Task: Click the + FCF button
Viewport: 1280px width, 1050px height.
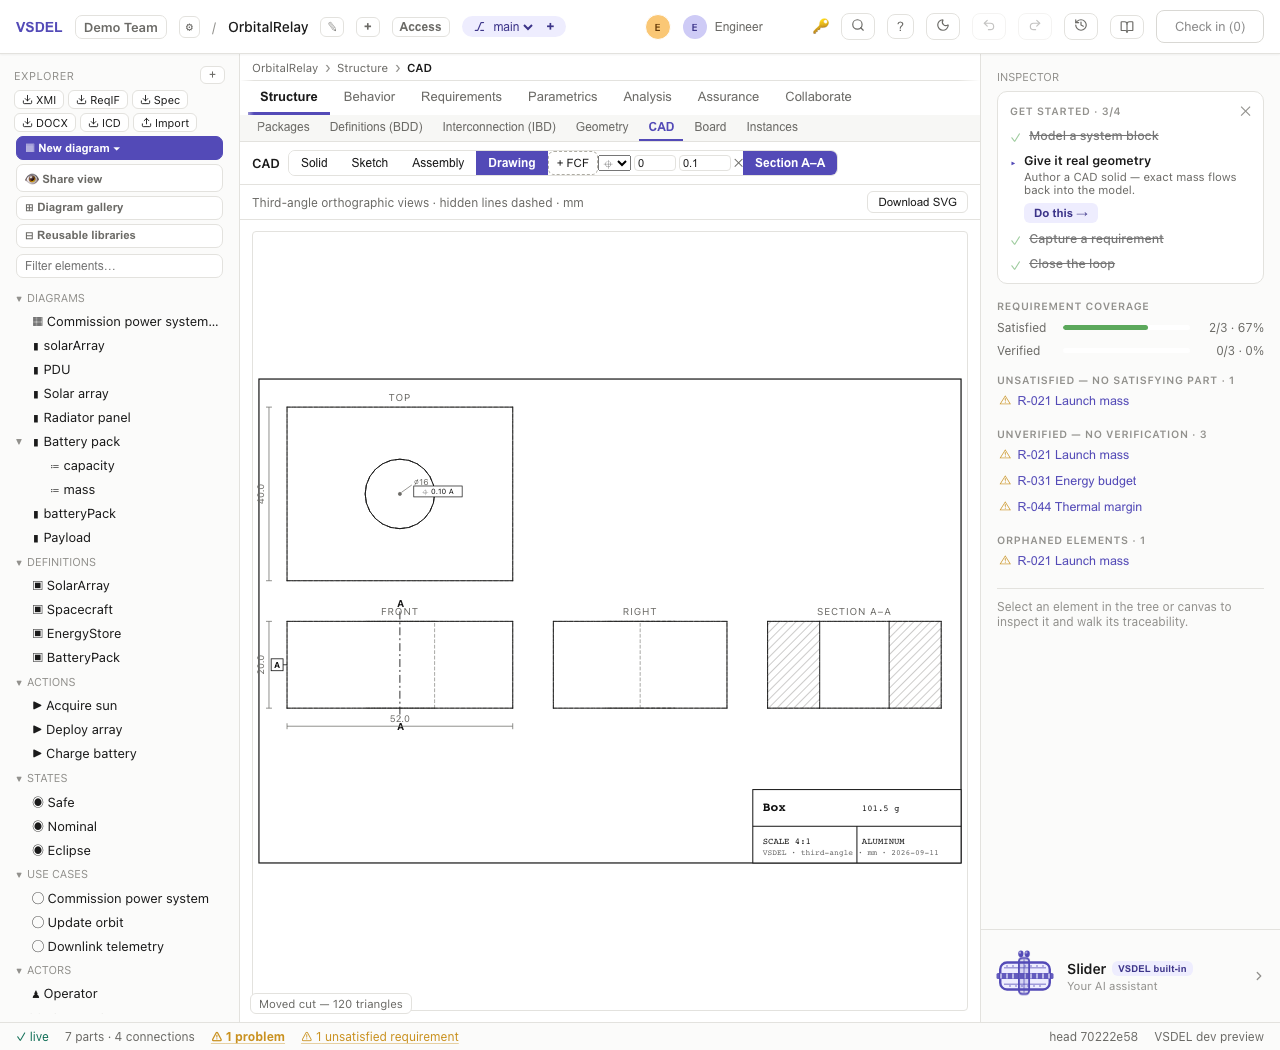Action: pos(572,163)
